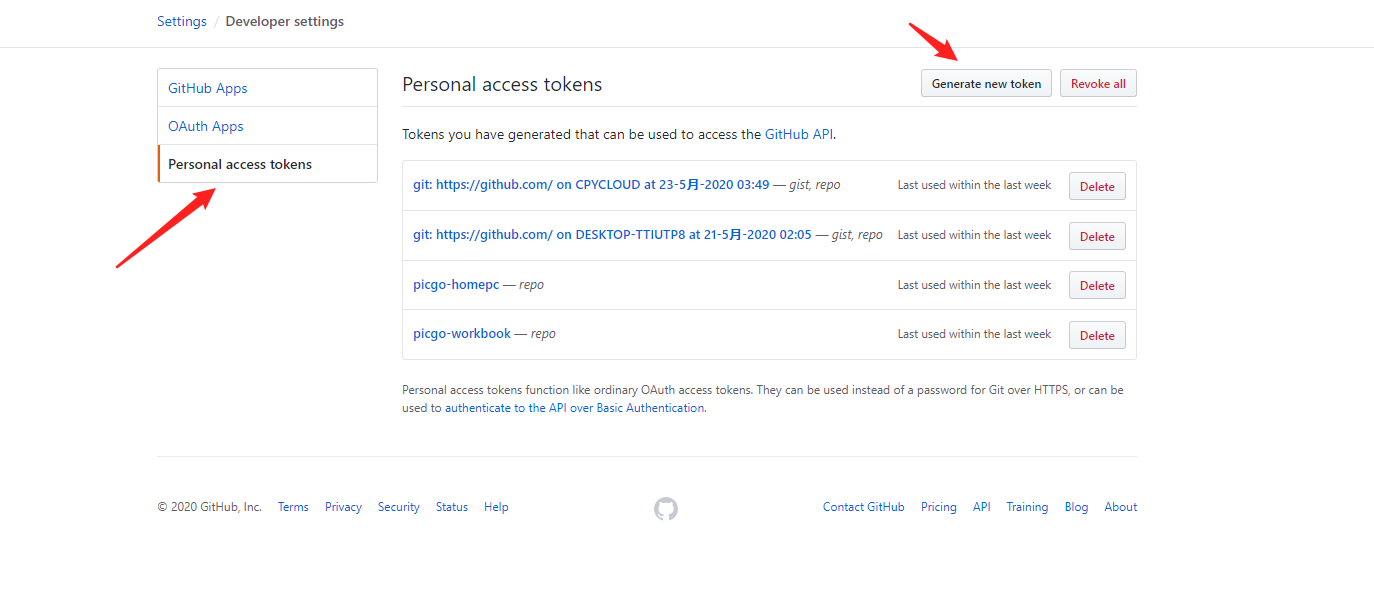
Task: Delete the picgo-homepc token
Action: [1097, 285]
